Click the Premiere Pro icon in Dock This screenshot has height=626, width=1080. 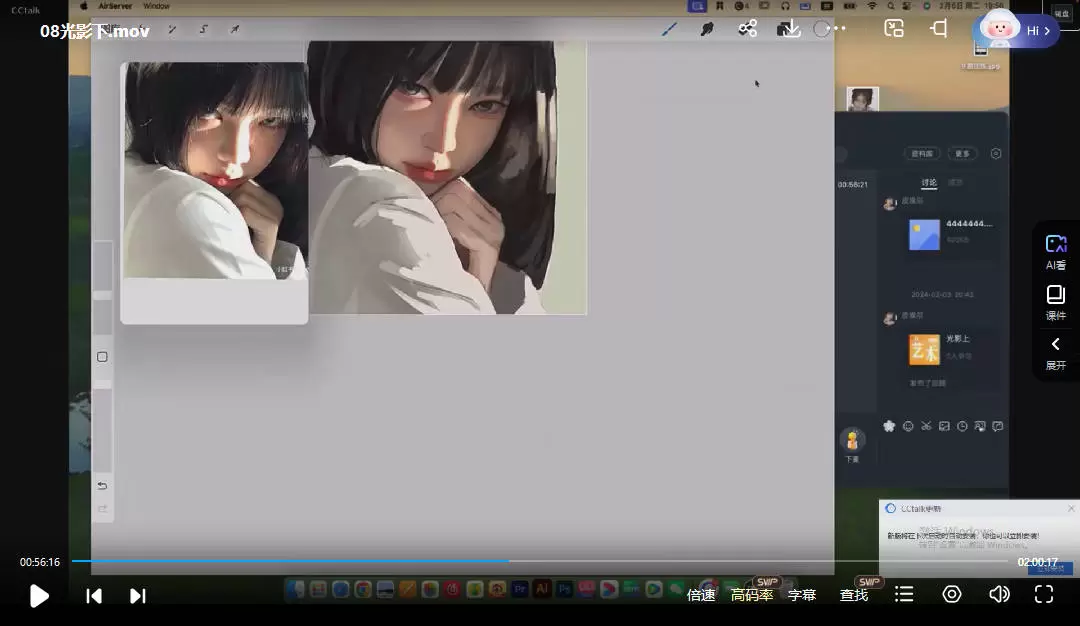click(520, 589)
